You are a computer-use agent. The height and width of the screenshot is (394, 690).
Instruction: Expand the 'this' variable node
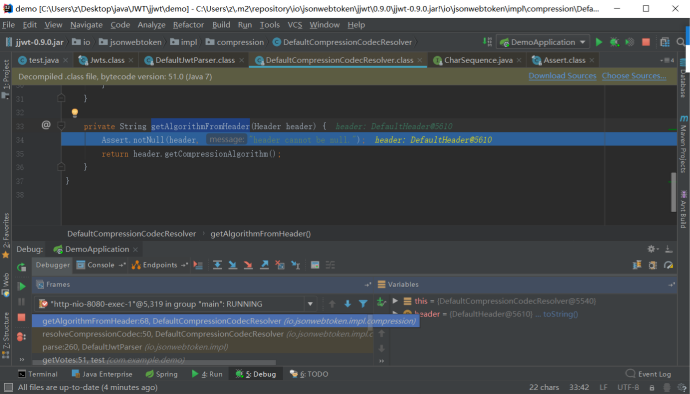(395, 301)
